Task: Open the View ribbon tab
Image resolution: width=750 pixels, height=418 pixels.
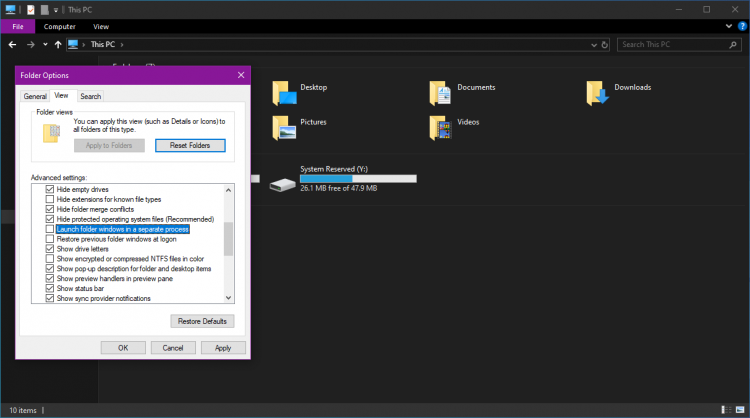Action: tap(101, 26)
